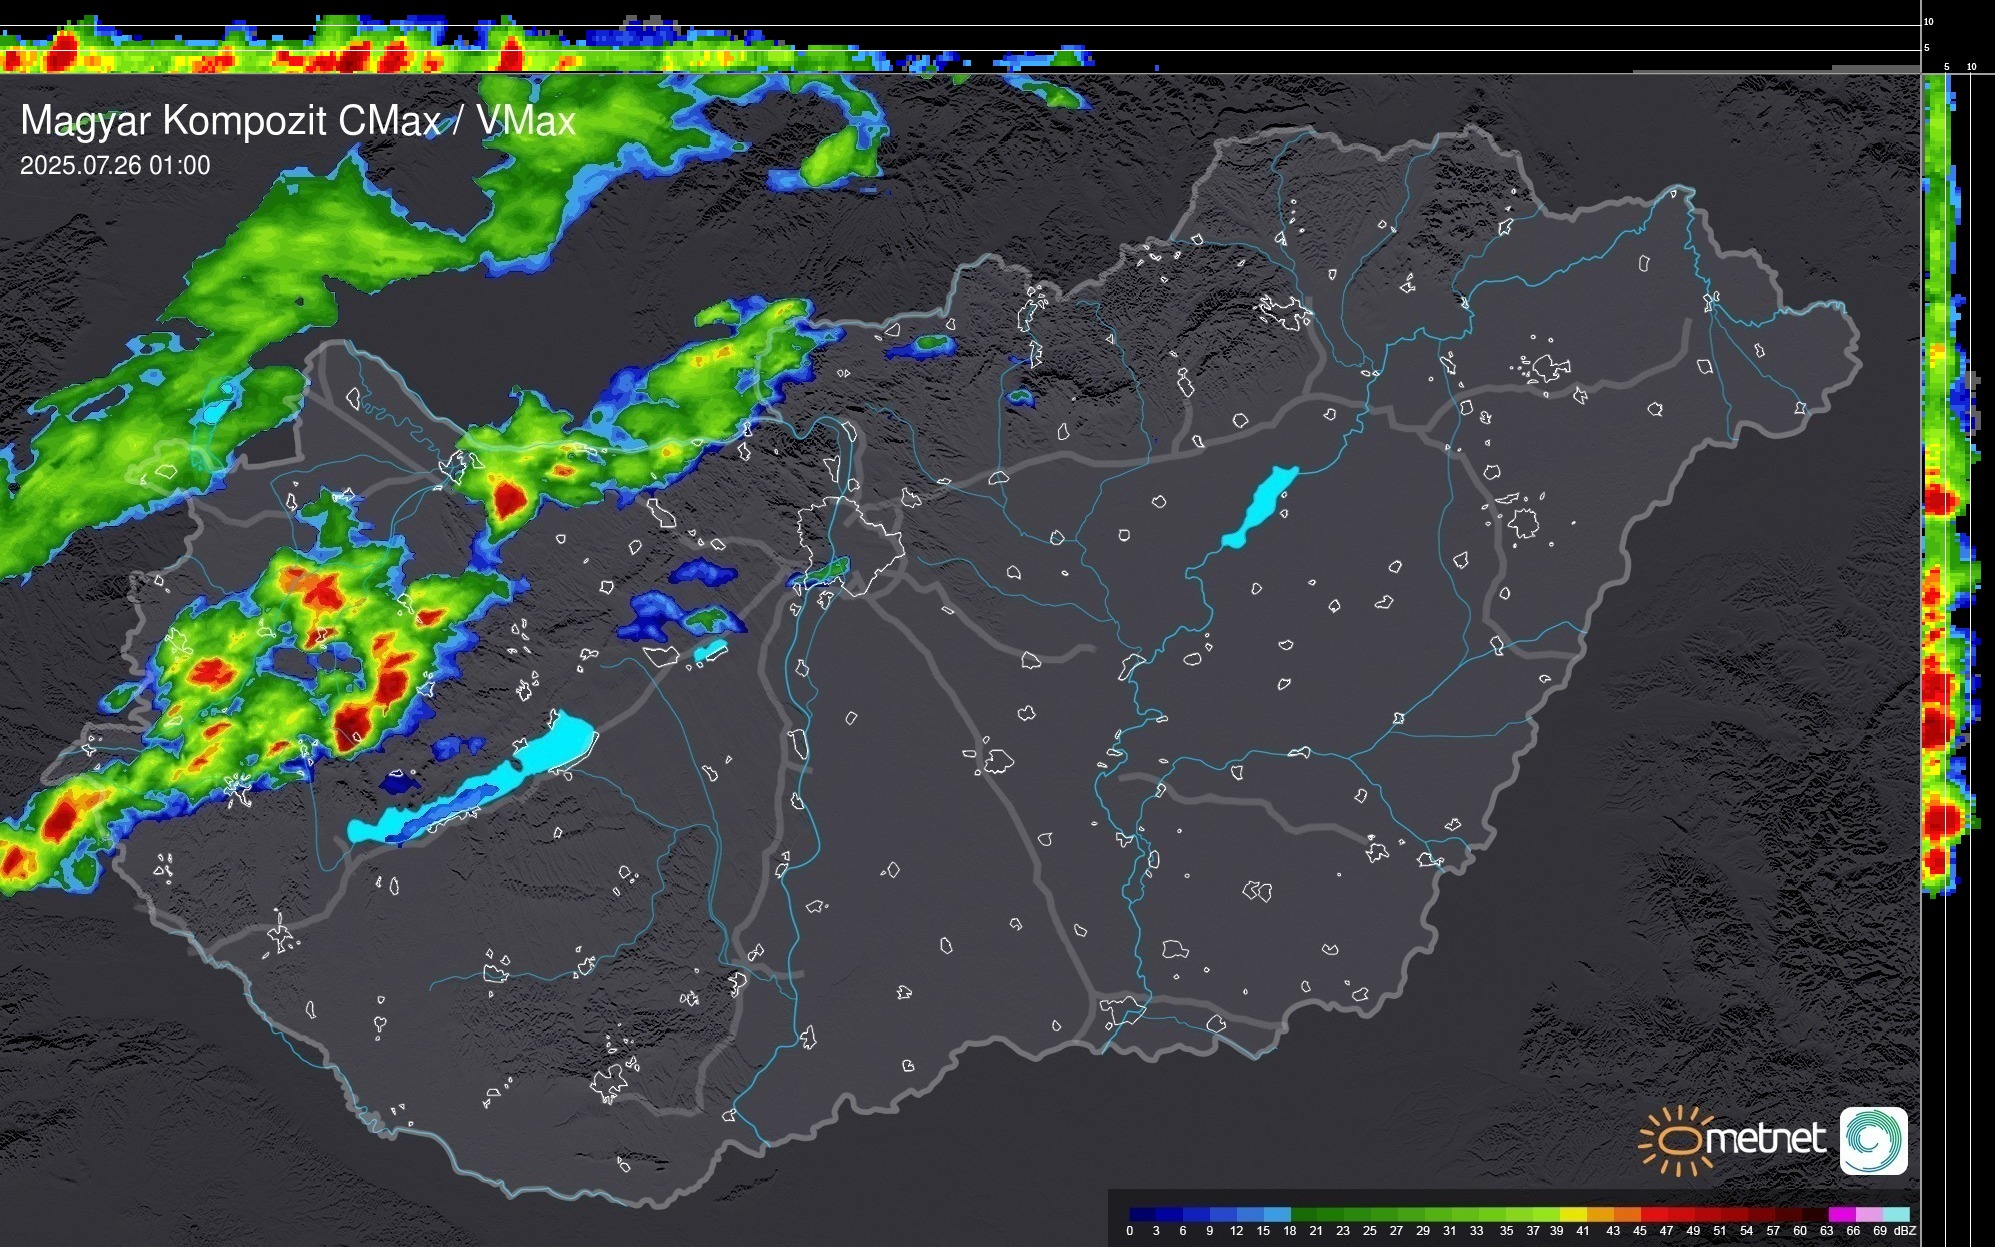Click the red 45 dBZ legend swatch
Screen dimensions: 1995x1247
(1653, 1214)
